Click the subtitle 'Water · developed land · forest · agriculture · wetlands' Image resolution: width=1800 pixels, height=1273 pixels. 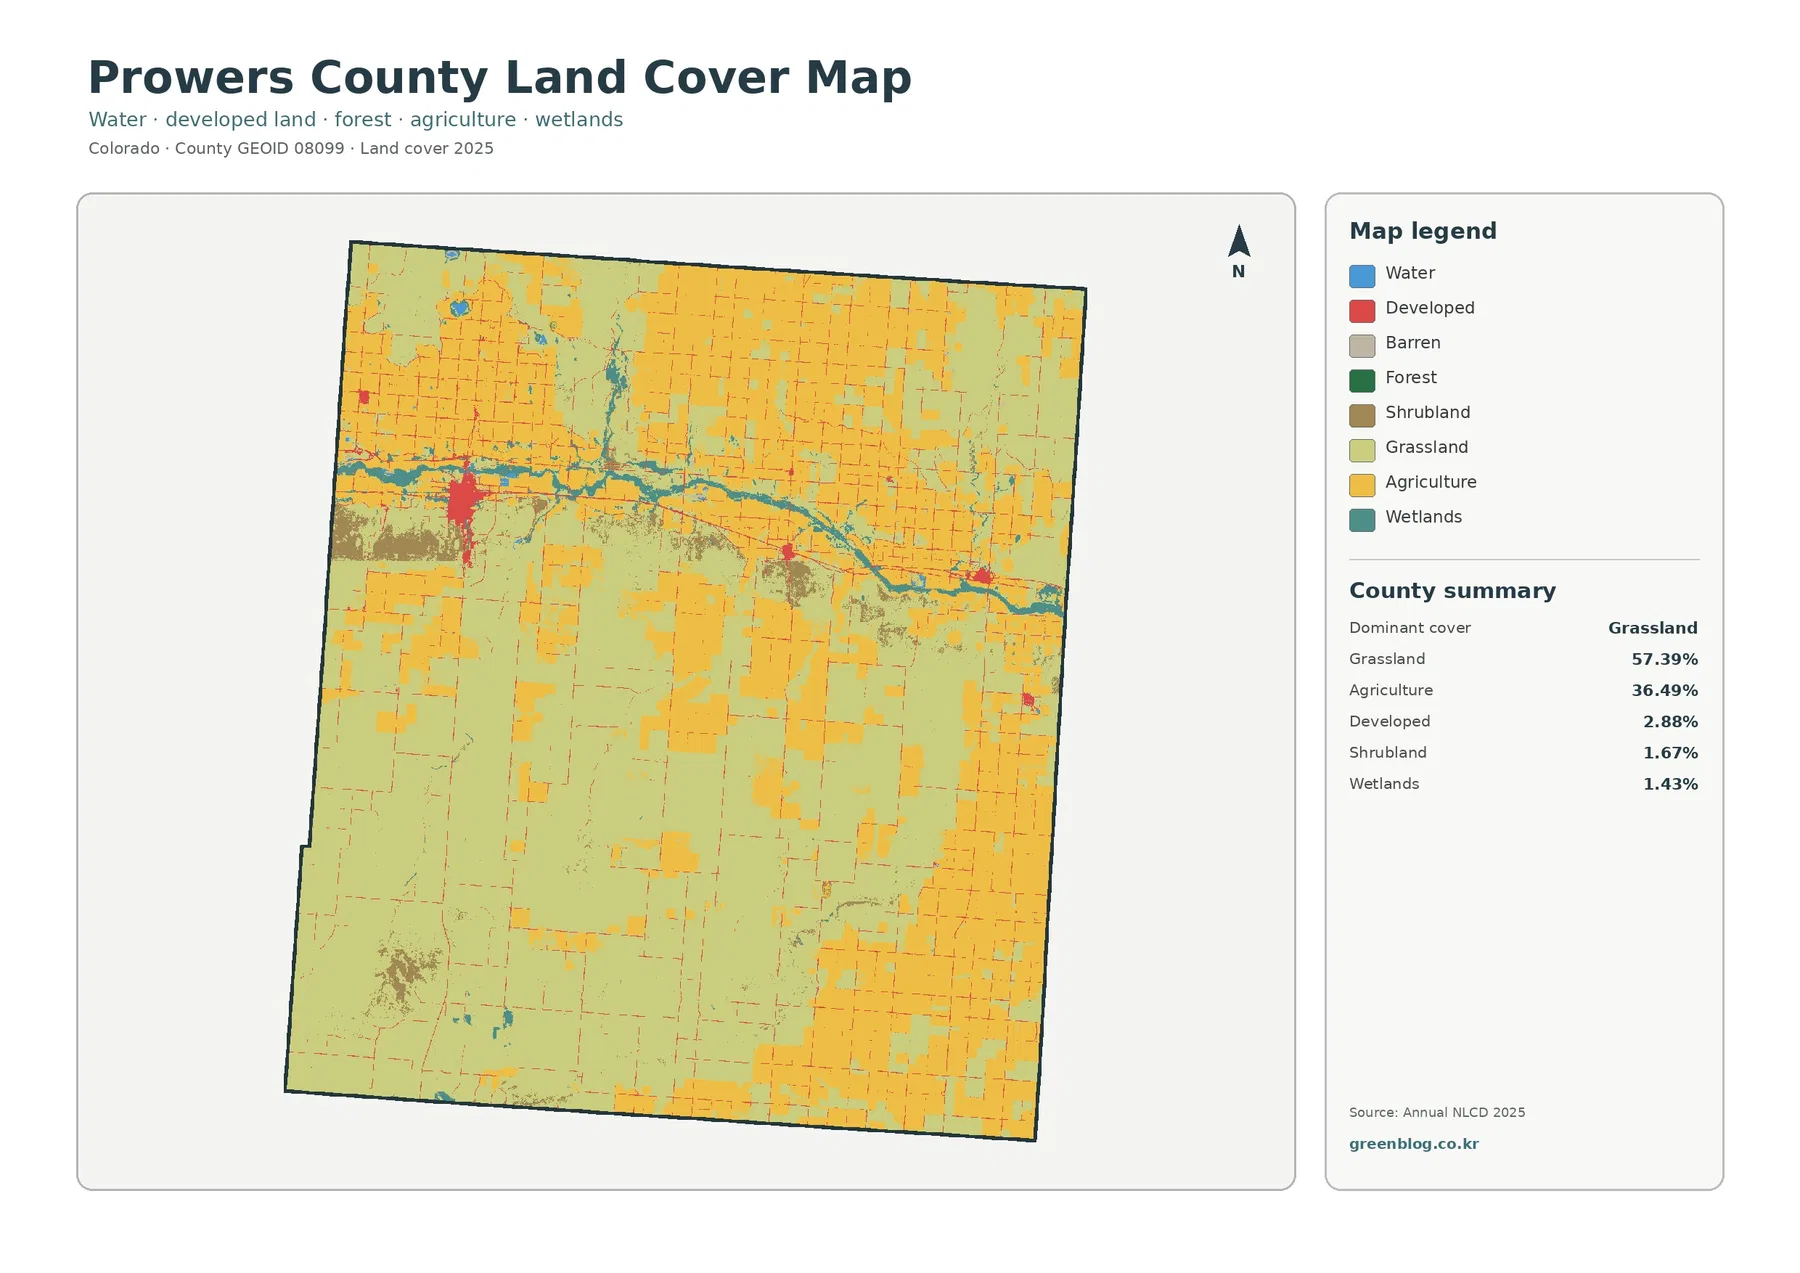(355, 119)
